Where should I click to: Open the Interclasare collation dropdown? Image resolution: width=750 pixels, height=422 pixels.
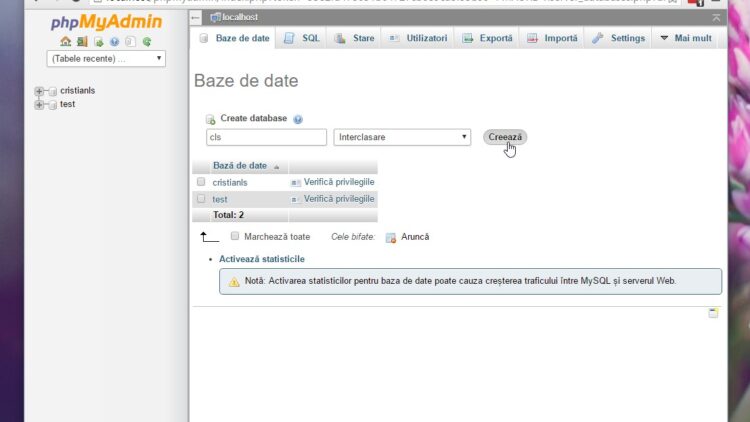tap(402, 137)
